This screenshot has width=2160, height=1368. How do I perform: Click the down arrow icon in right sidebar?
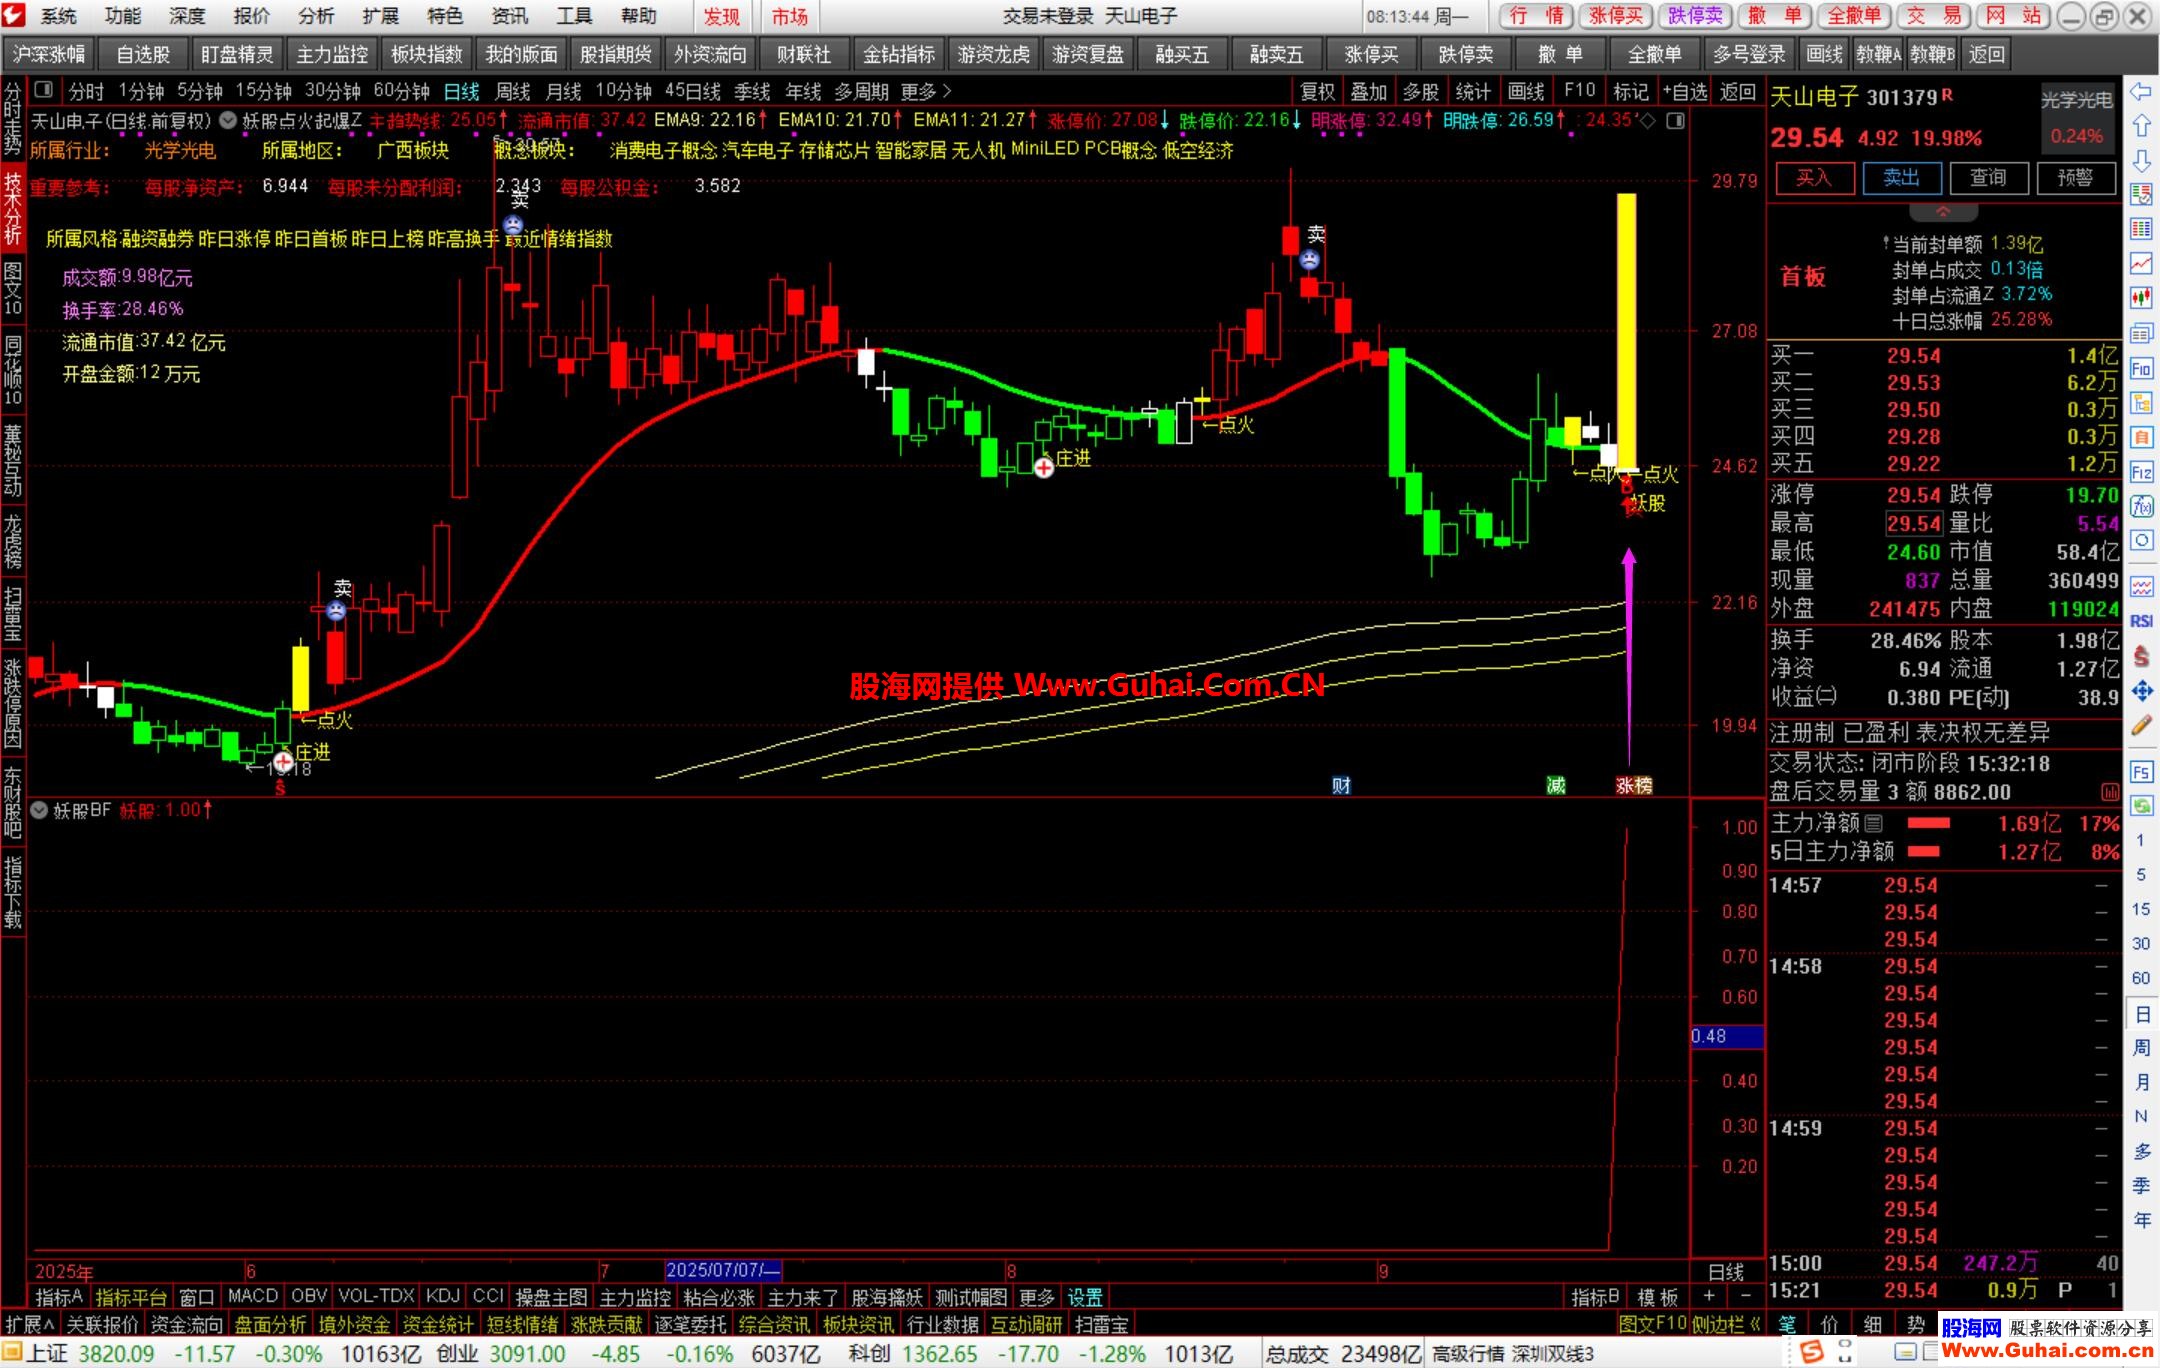[x=2141, y=161]
